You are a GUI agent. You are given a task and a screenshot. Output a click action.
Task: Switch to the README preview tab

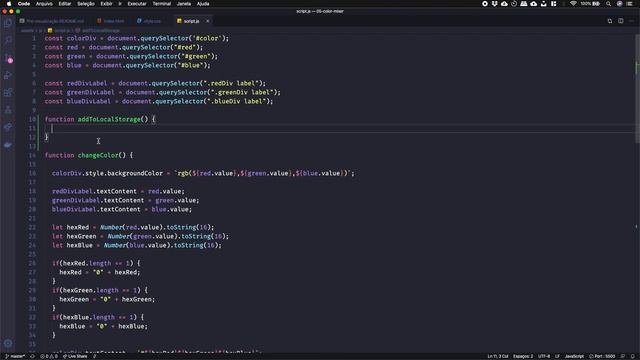[52, 21]
